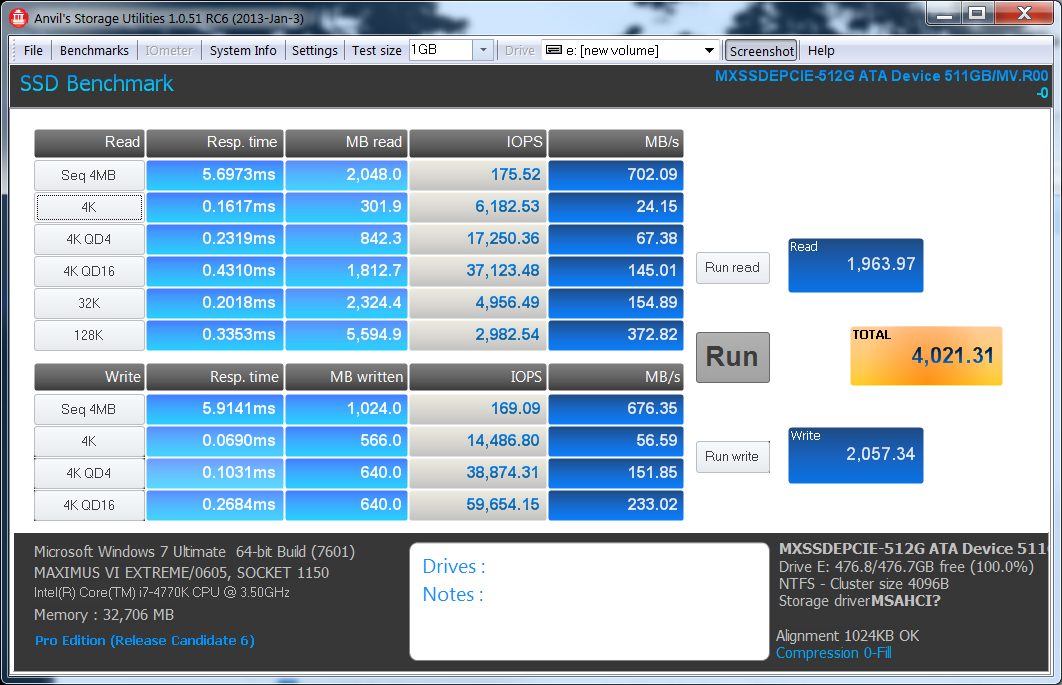This screenshot has height=685, width=1062.
Task: Click the Compression 0-Fill link
Action: tap(833, 653)
